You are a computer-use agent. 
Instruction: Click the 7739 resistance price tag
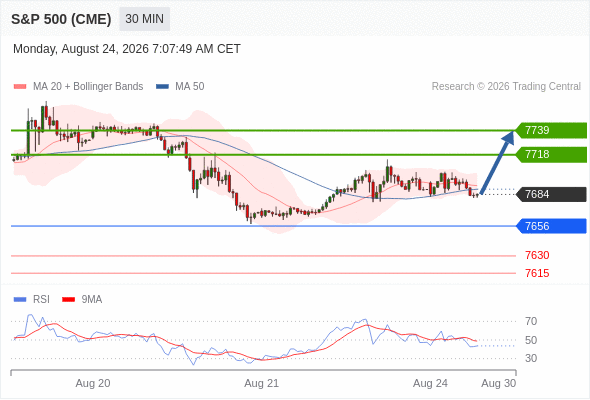coord(552,131)
